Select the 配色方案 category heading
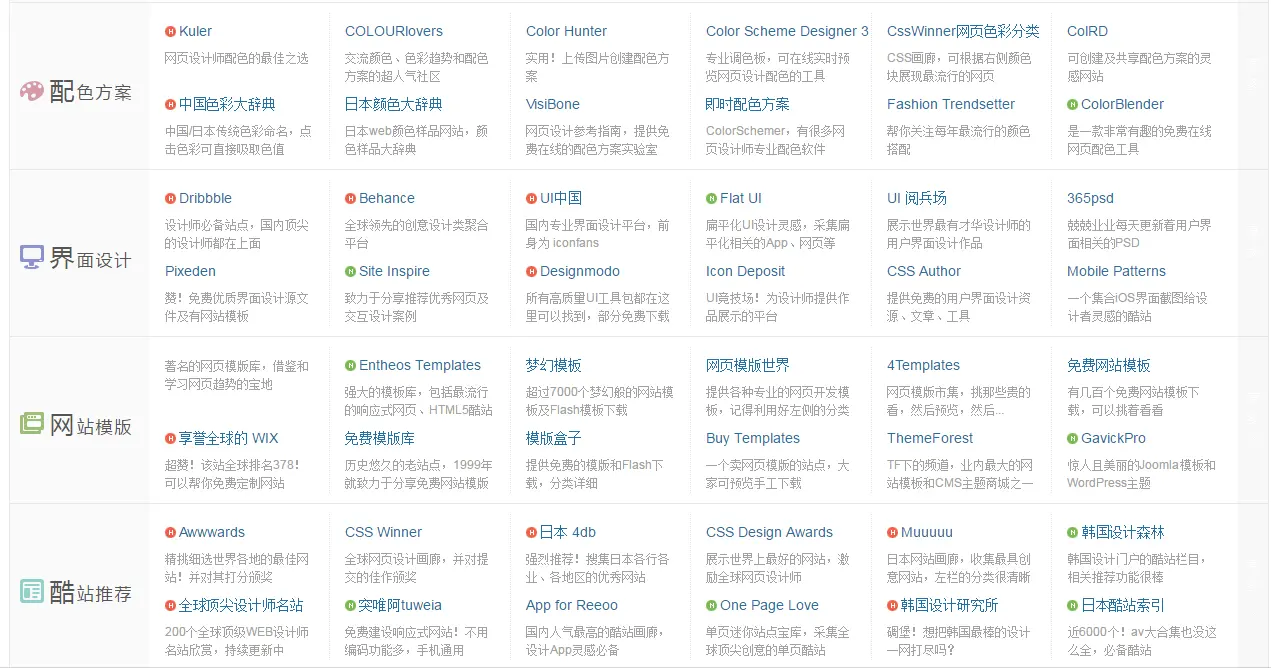The height and width of the screenshot is (668, 1271). 91,92
